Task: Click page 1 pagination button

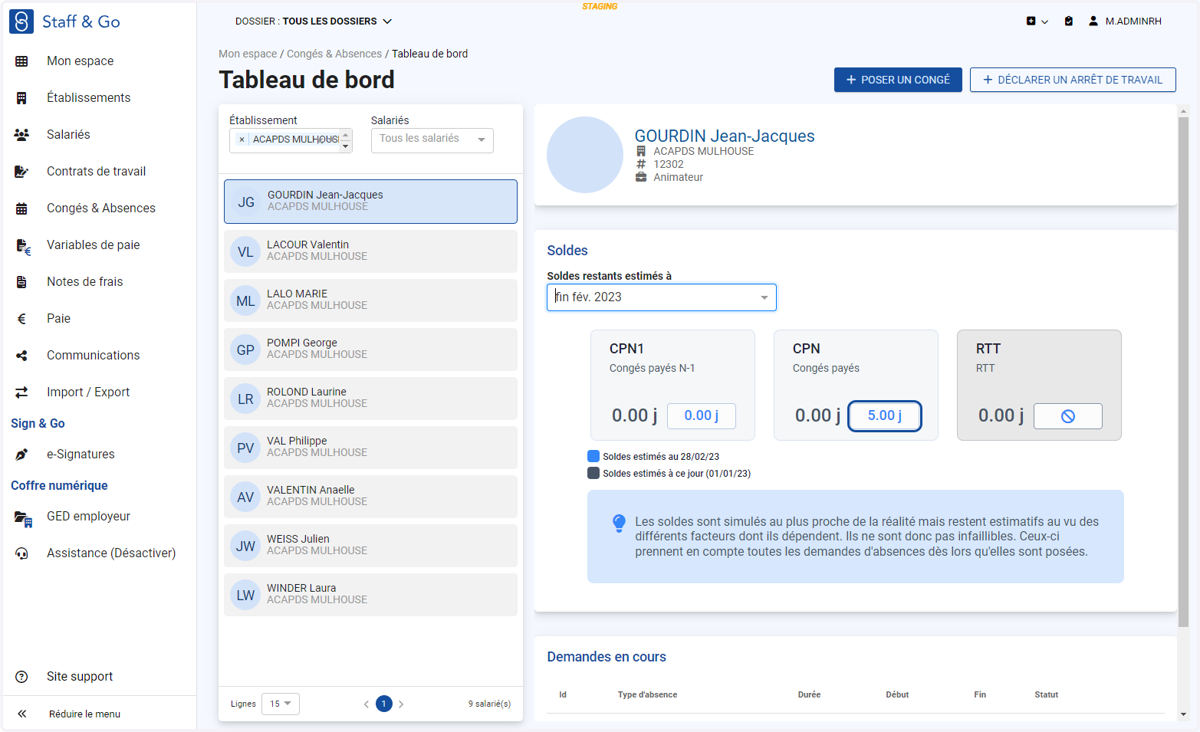Action: [384, 704]
